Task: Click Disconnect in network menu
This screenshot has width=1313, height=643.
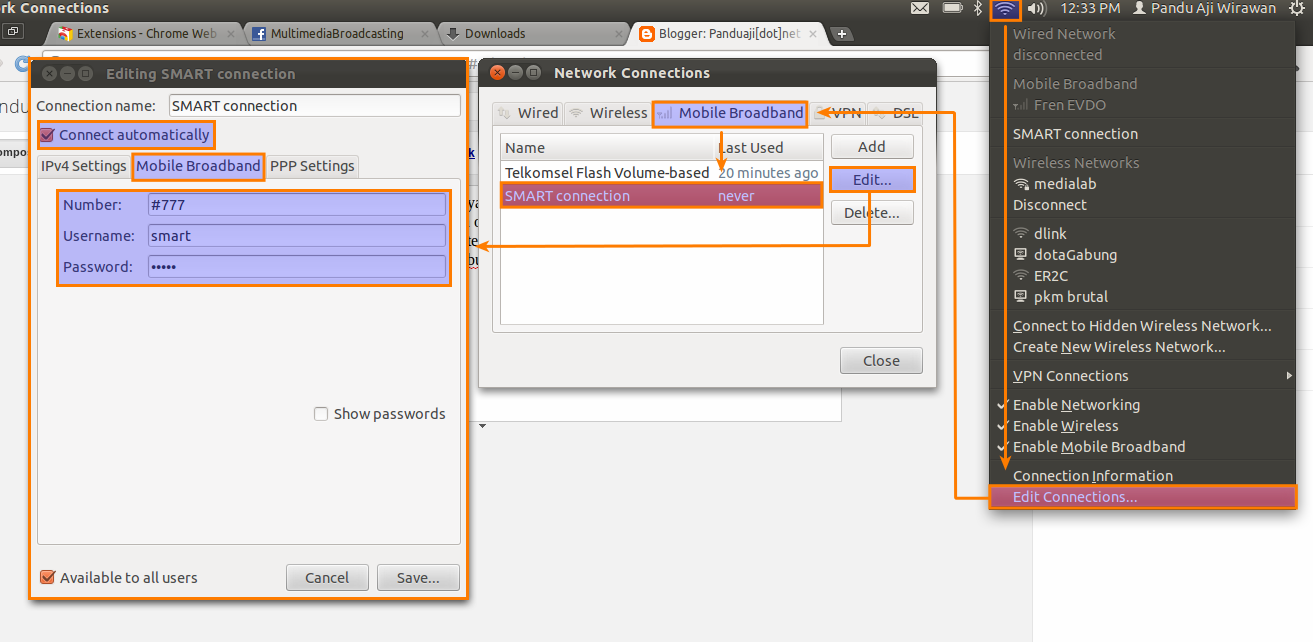Action: [1142, 205]
